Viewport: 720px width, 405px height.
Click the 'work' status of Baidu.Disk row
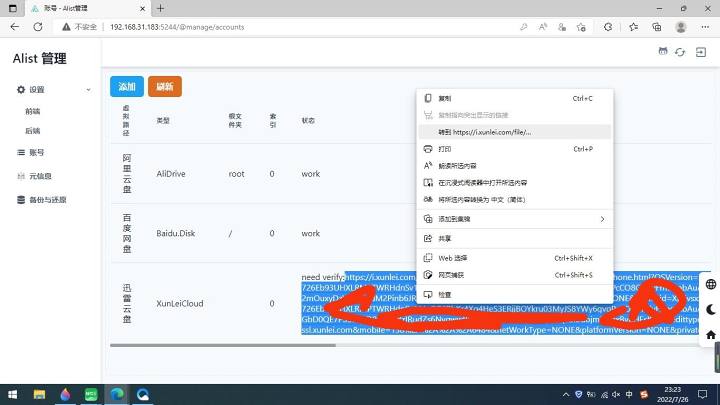tap(310, 233)
